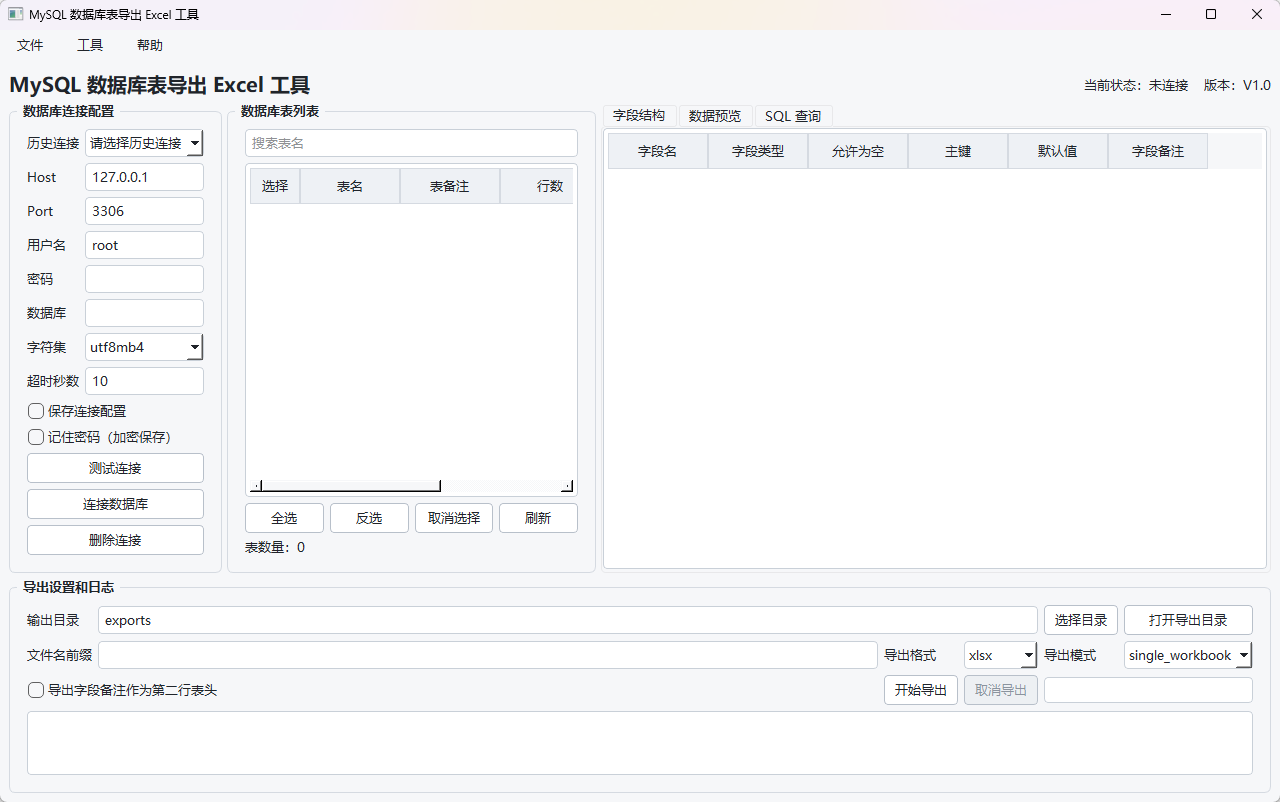Click the 字段类型 column header

(758, 151)
